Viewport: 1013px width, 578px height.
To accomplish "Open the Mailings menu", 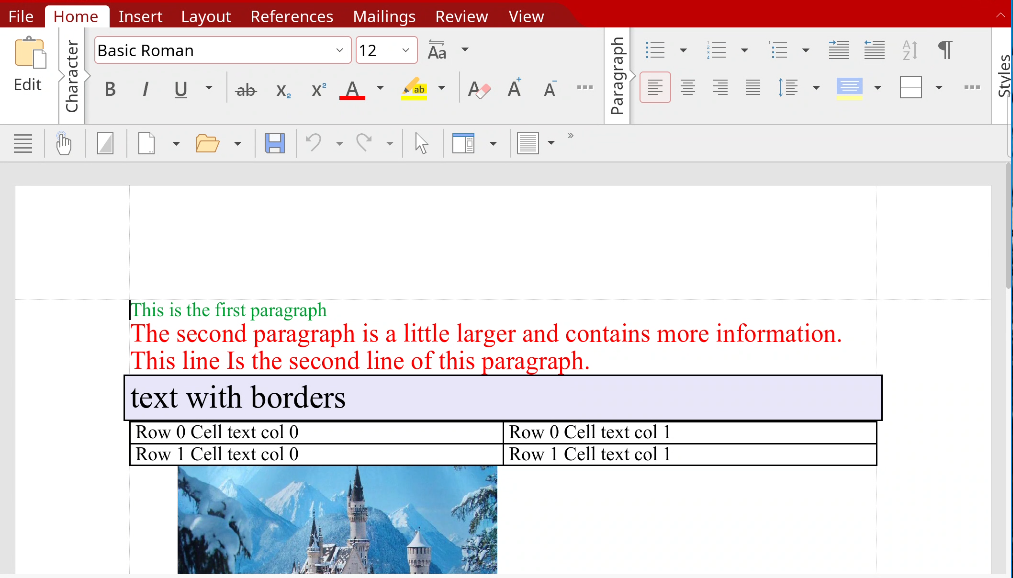I will click(x=383, y=15).
